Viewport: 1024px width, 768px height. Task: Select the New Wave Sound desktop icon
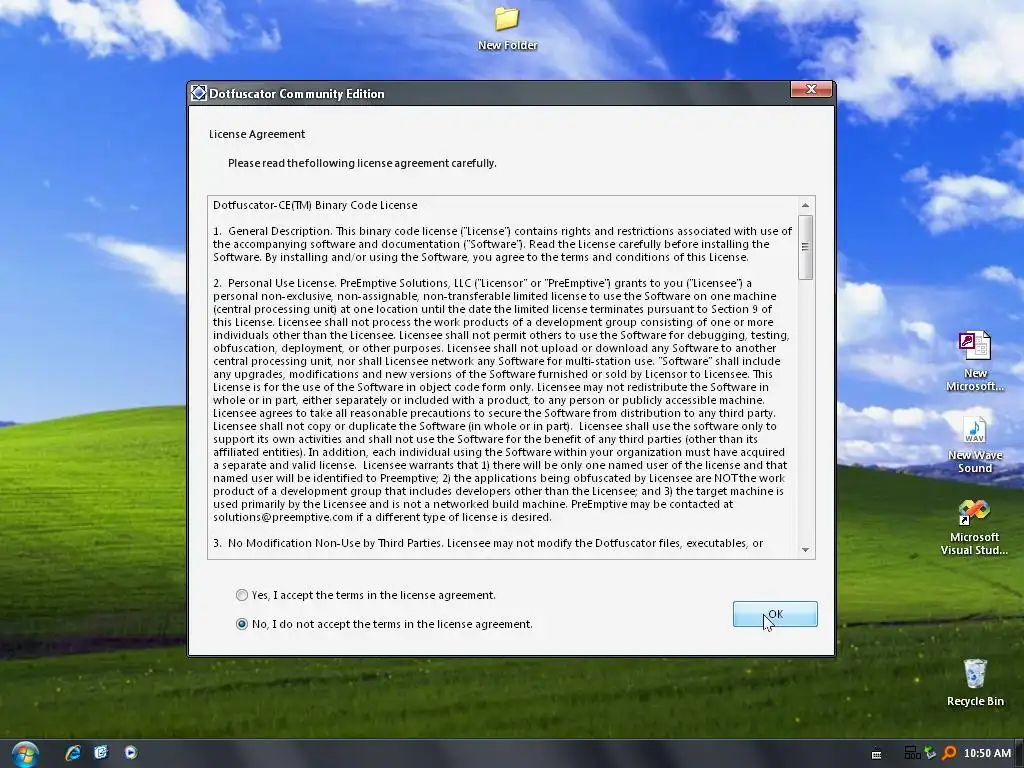(x=974, y=445)
